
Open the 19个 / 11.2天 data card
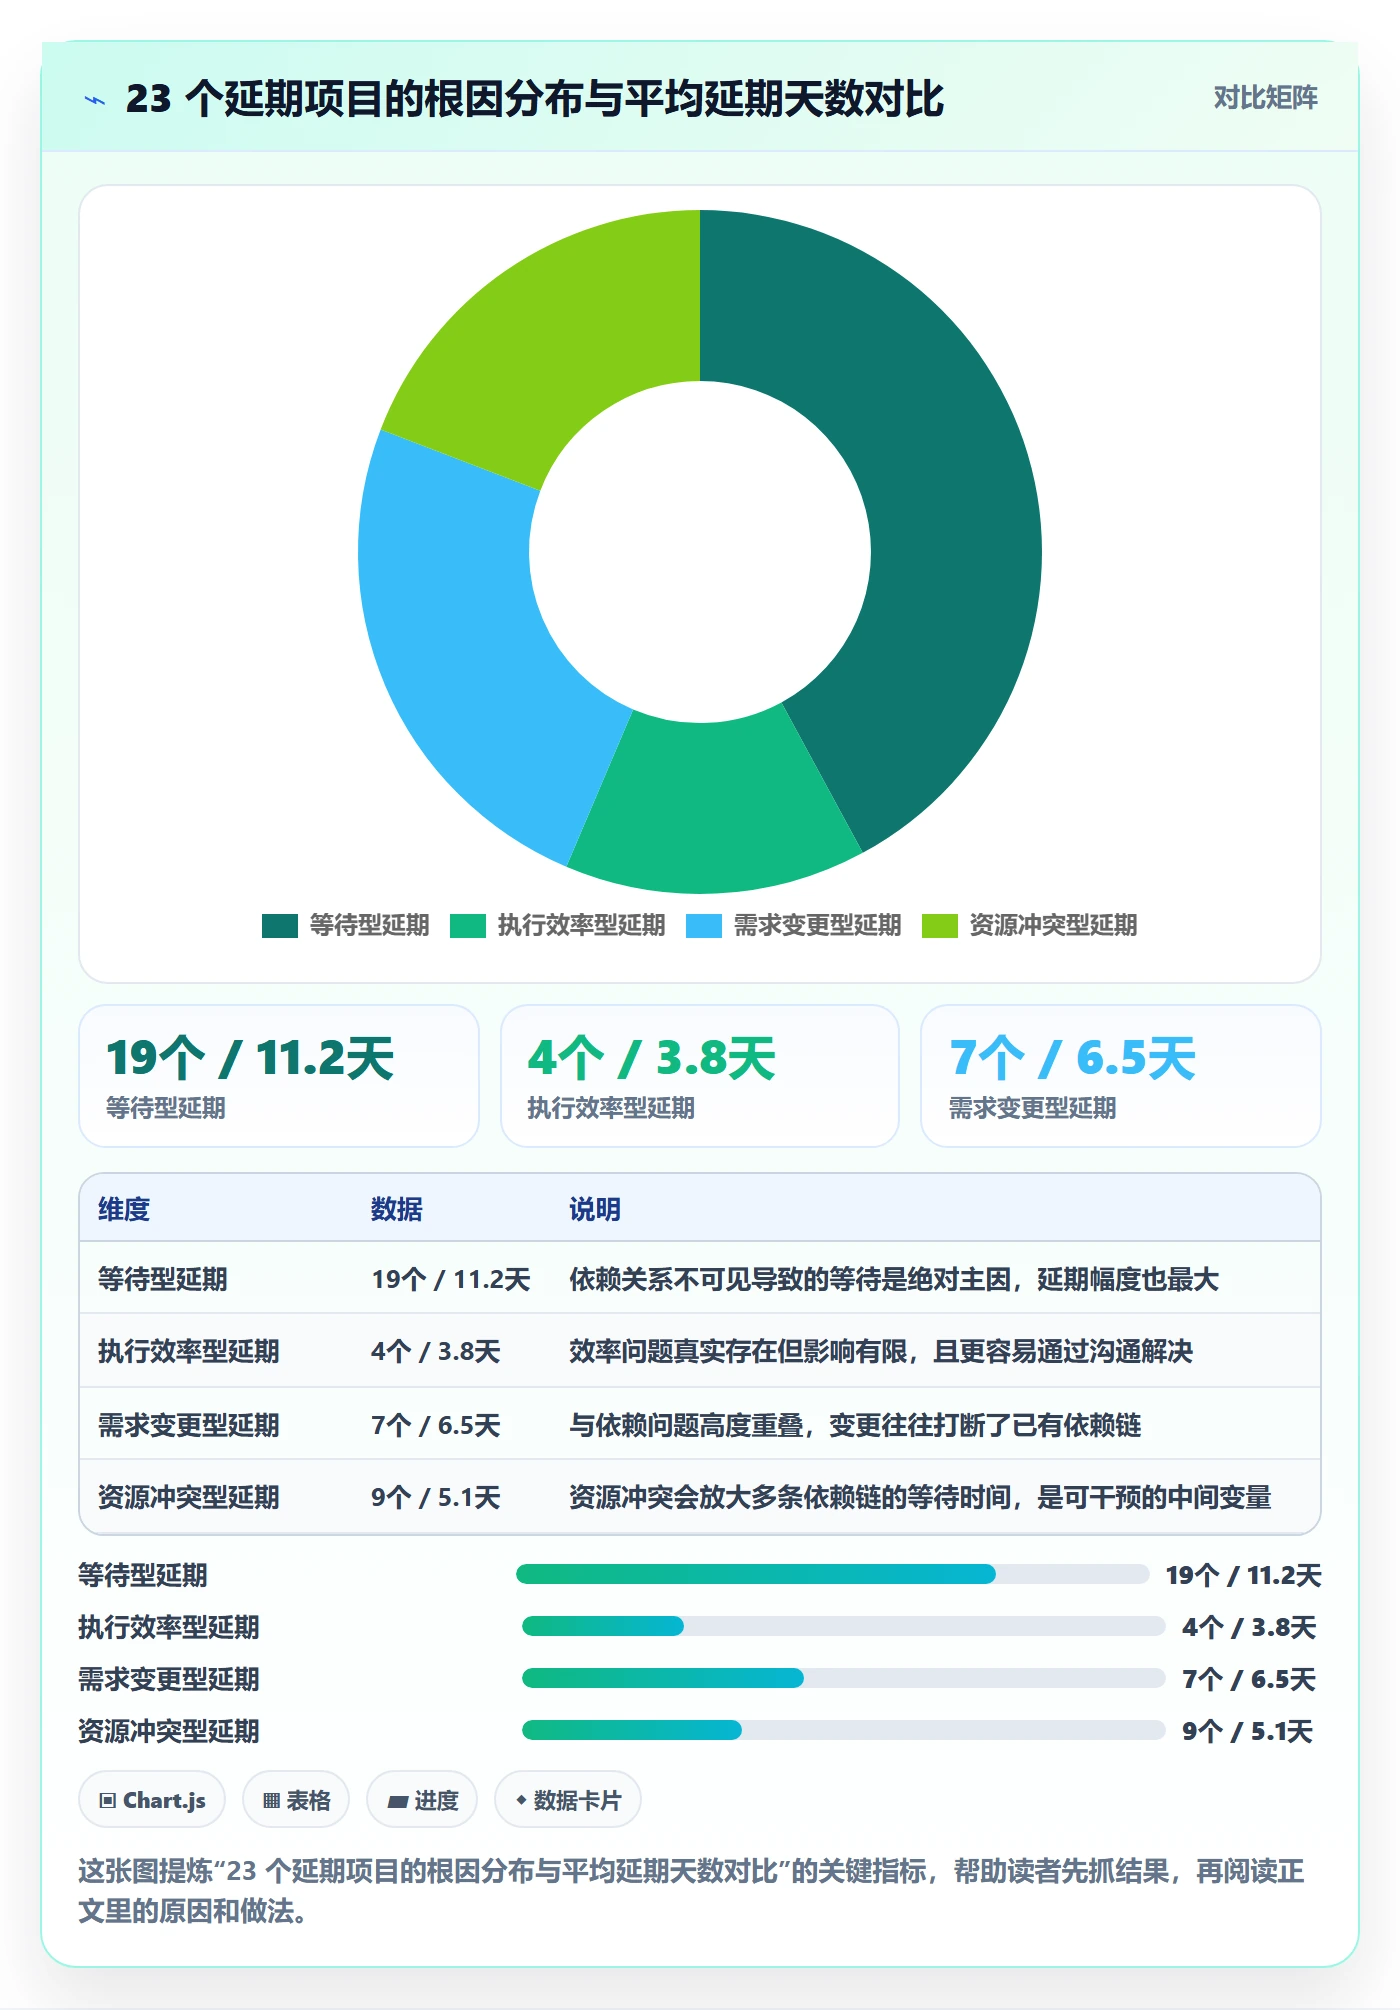[279, 1076]
